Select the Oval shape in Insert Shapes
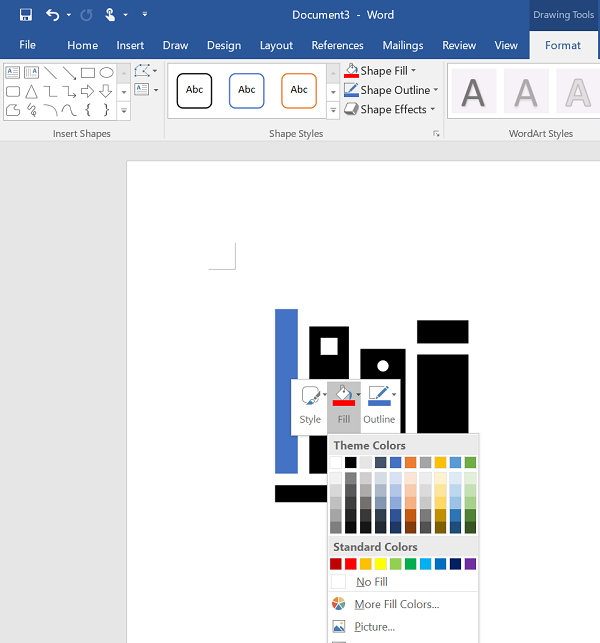Viewport: 600px width, 643px height. [x=106, y=72]
